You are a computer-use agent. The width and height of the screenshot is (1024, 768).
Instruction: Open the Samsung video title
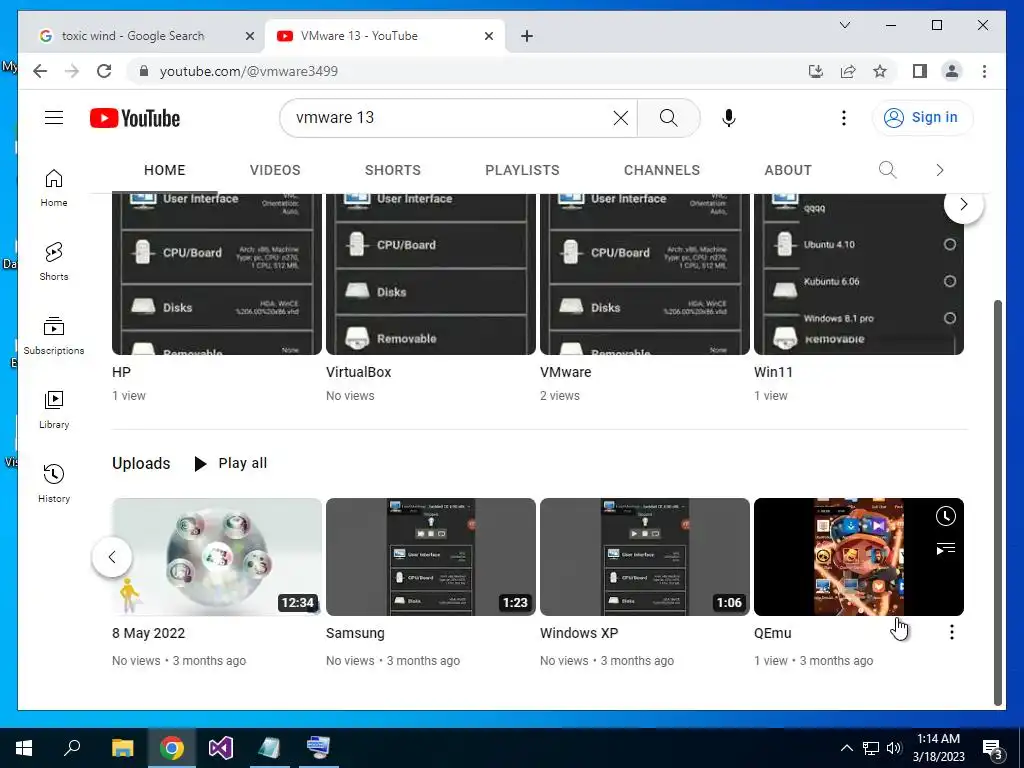tap(355, 633)
